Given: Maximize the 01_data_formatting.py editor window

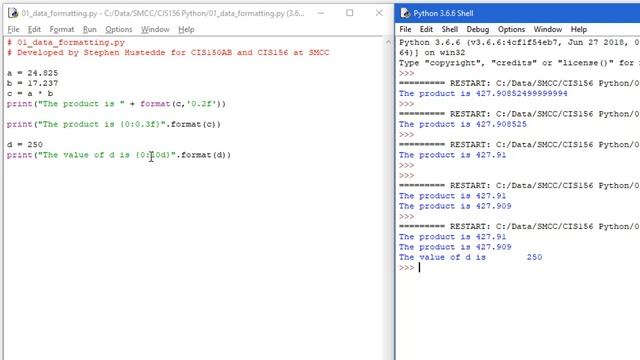Looking at the screenshot, I should 350,13.
